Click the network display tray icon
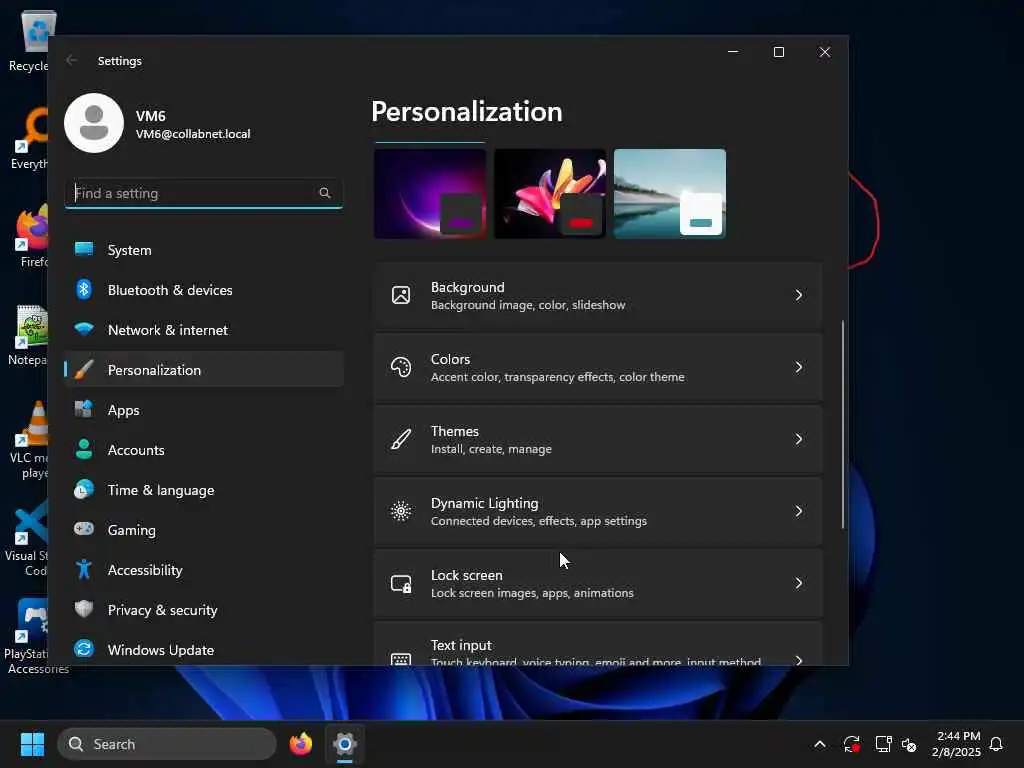 [x=883, y=744]
